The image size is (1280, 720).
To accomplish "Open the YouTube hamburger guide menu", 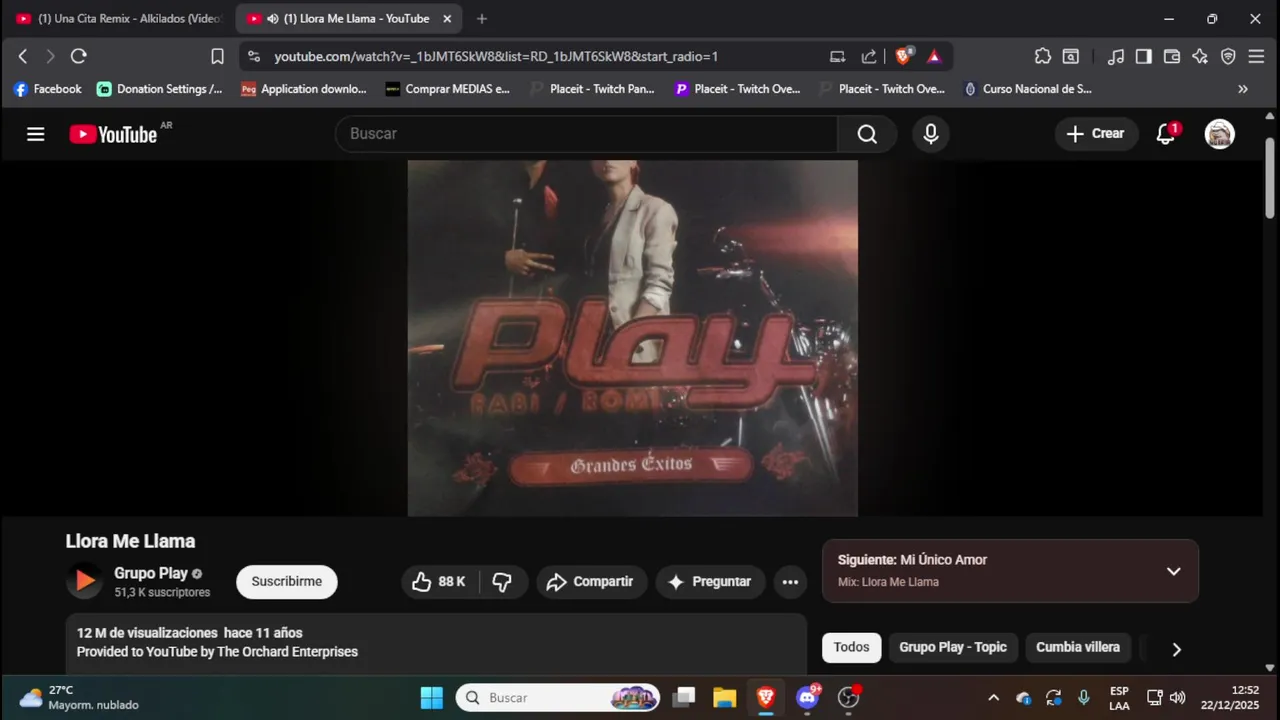I will click(36, 134).
